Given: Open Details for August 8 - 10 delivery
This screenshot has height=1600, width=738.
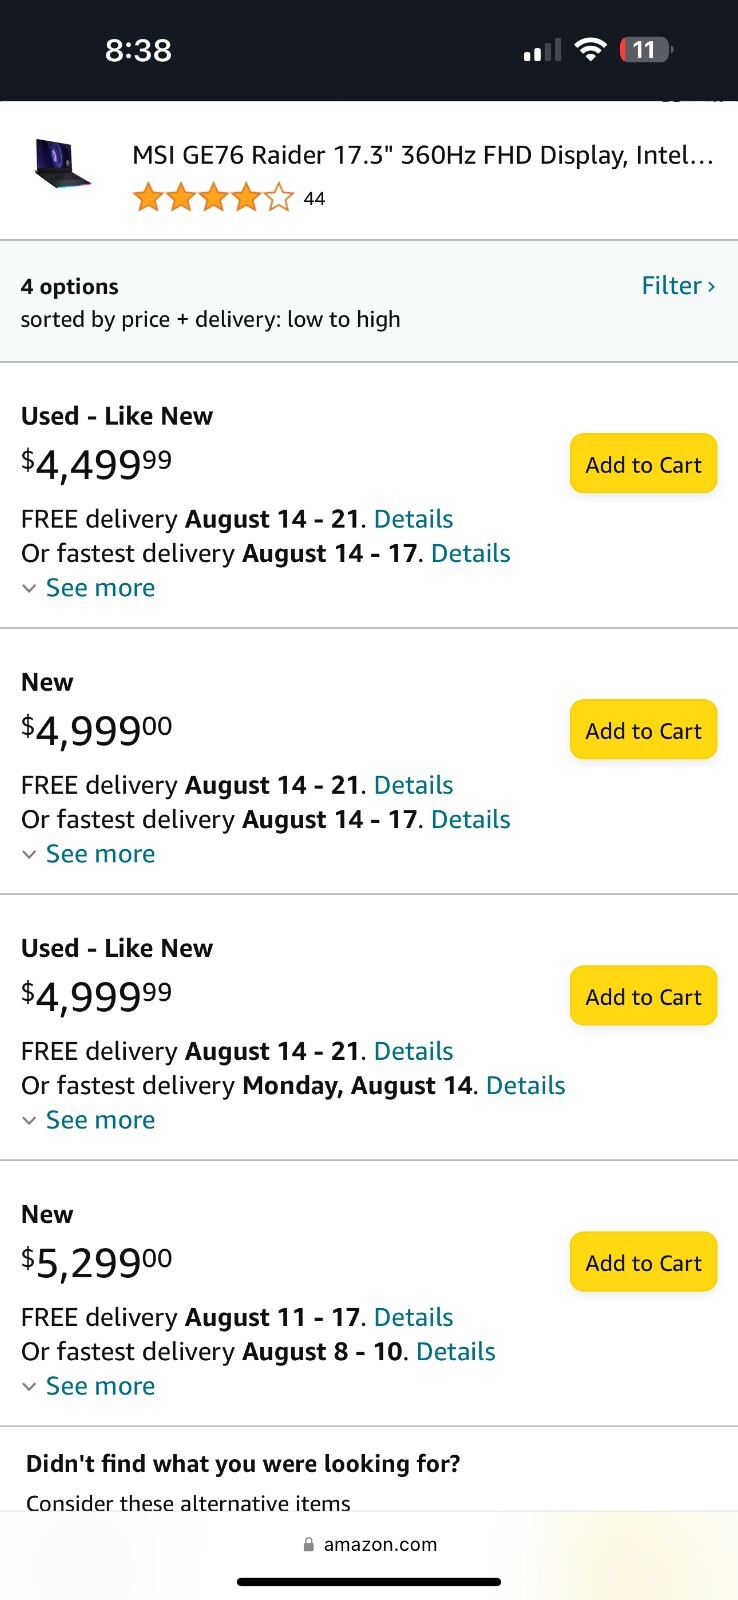Looking at the screenshot, I should click(455, 1351).
